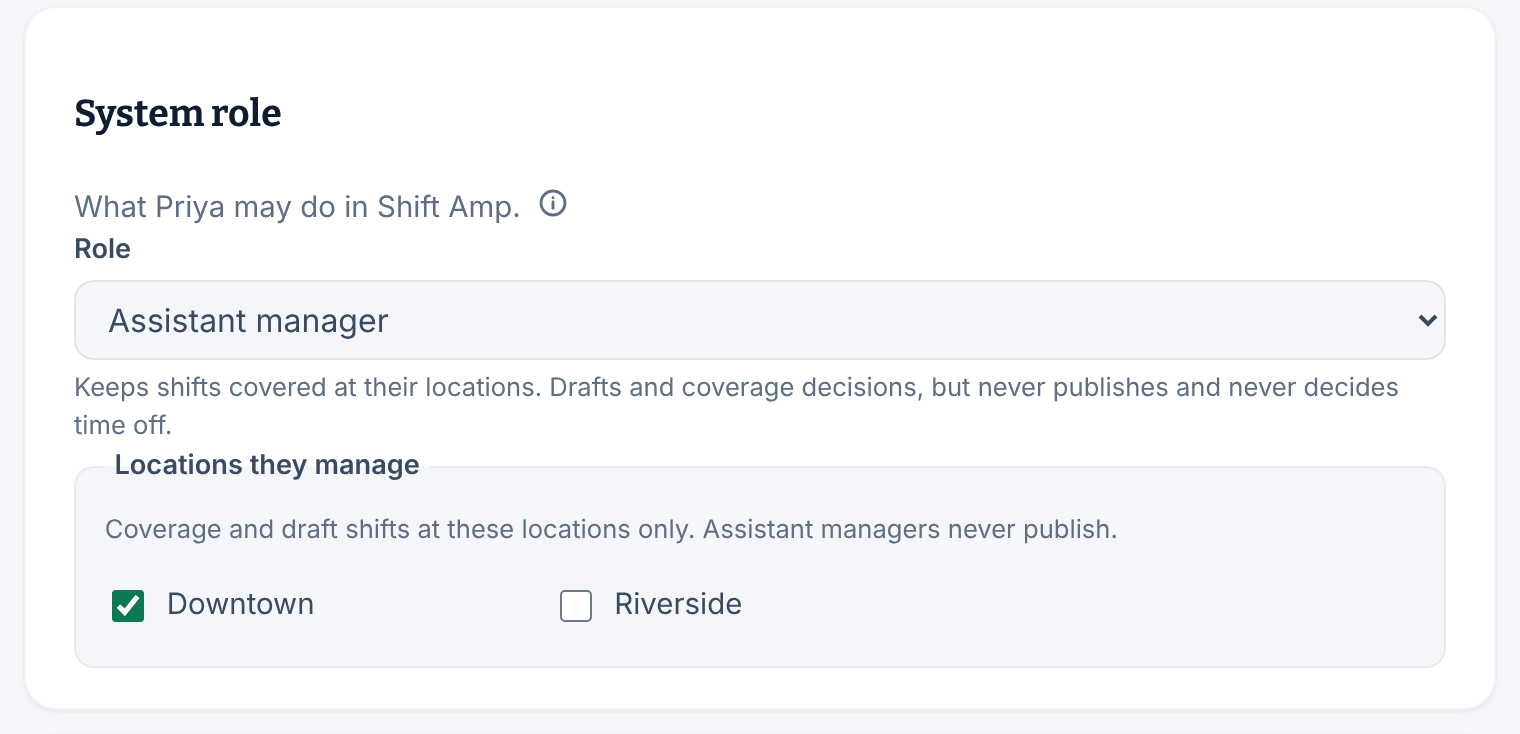This screenshot has width=1520, height=734.
Task: Click the "Locations they manage" legend
Action: (267, 465)
